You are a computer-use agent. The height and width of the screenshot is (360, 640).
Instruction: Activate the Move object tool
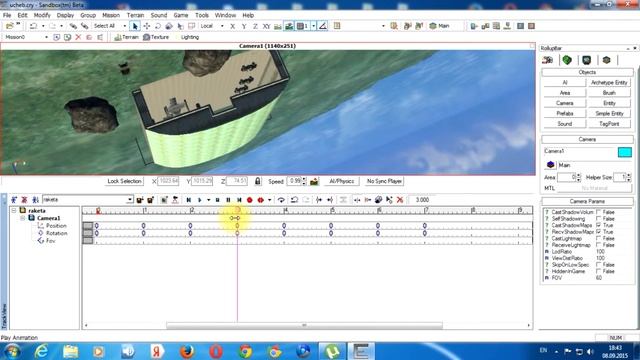[x=147, y=26]
